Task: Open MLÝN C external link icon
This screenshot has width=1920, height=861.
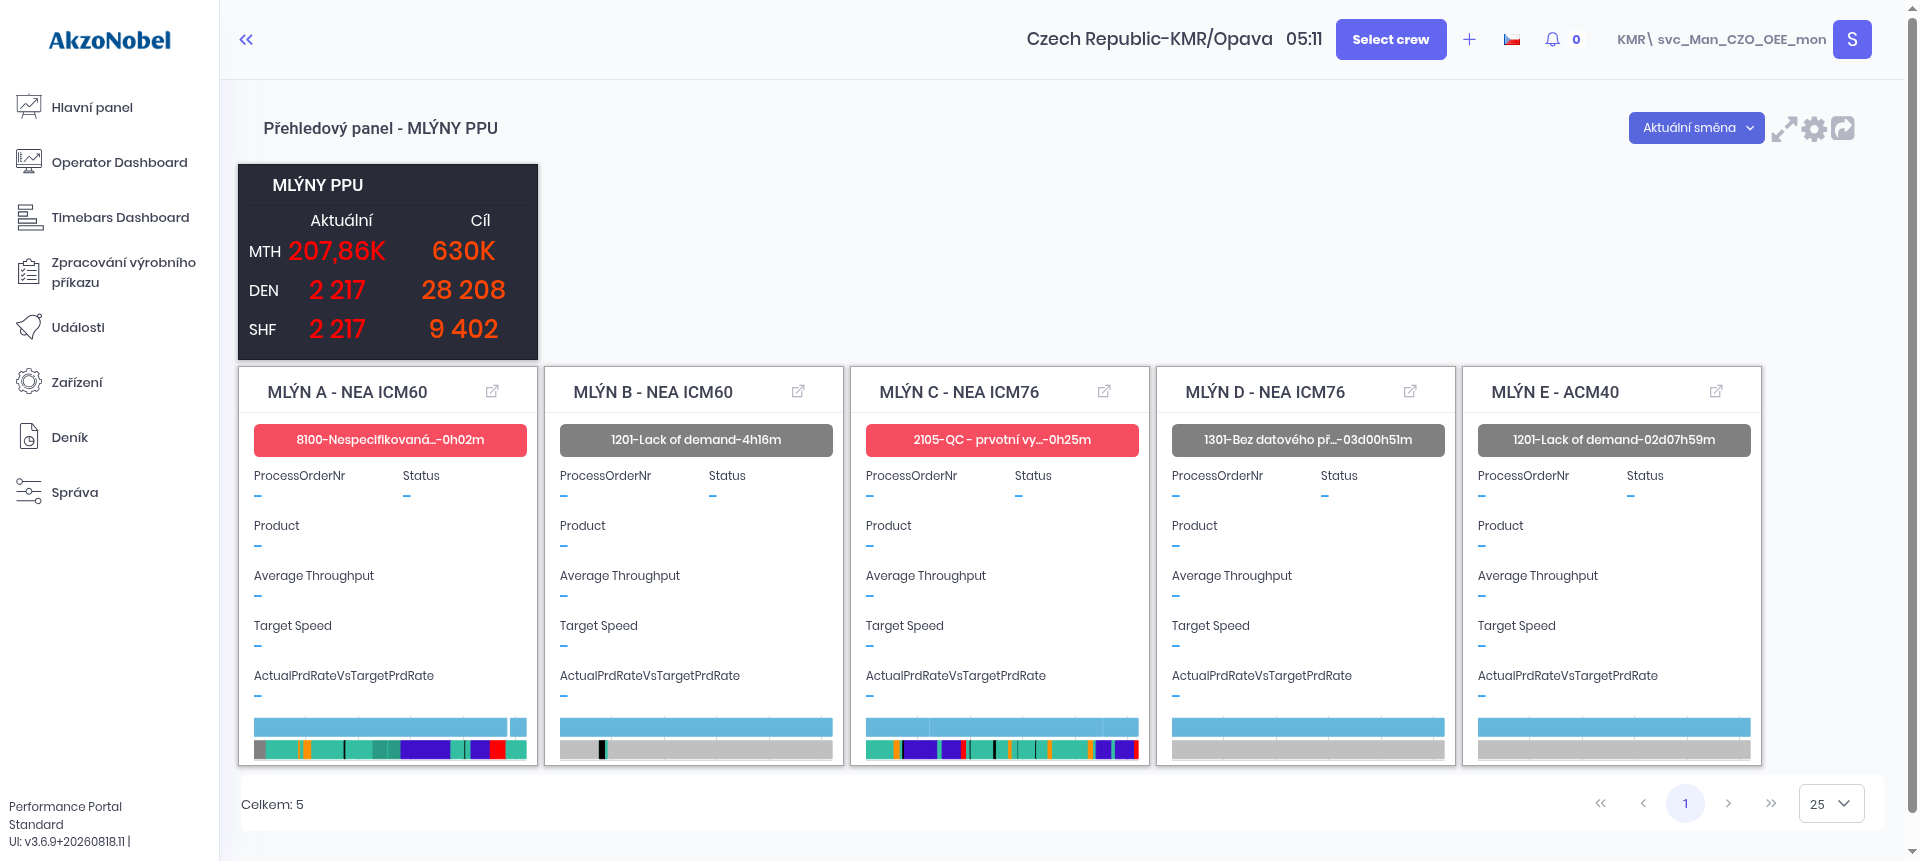Action: 1104,392
